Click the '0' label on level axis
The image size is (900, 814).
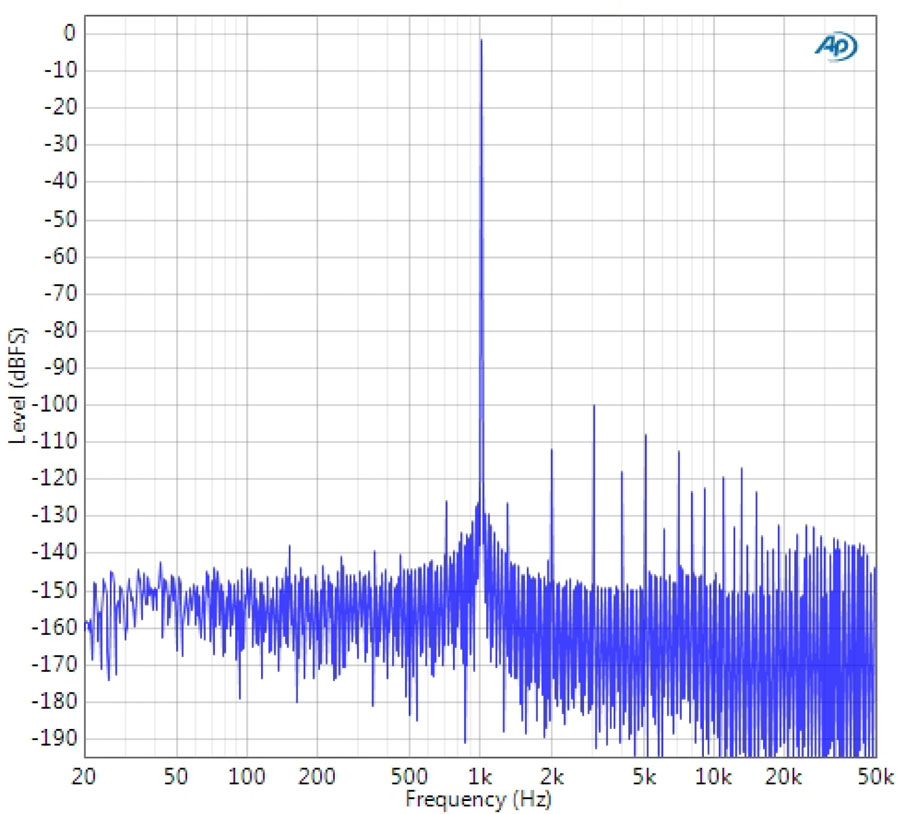[x=69, y=33]
